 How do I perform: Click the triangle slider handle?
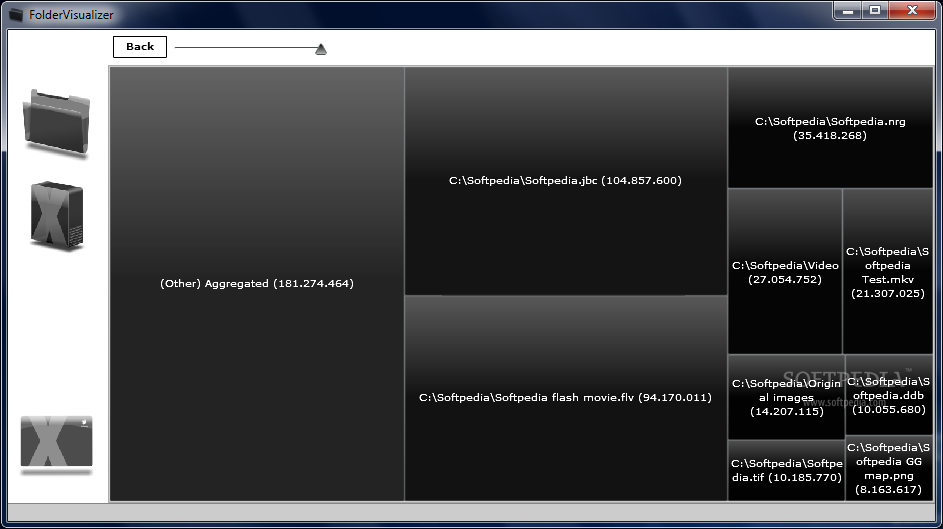point(321,49)
